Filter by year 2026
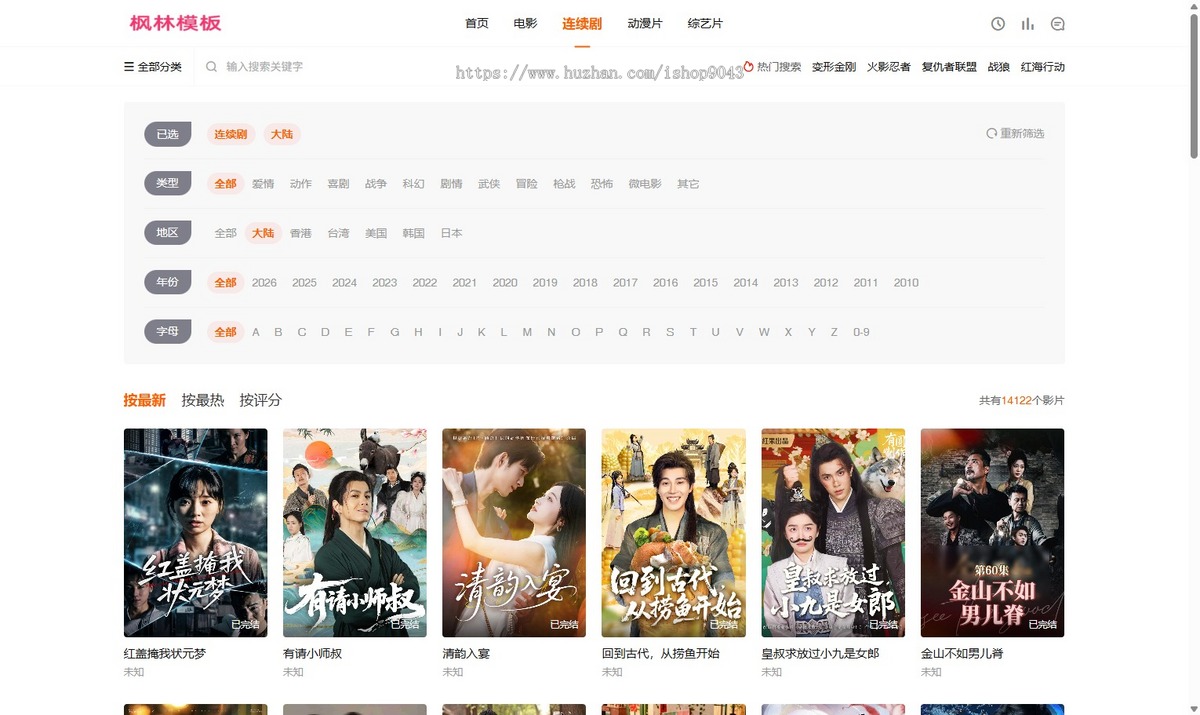 [x=264, y=283]
